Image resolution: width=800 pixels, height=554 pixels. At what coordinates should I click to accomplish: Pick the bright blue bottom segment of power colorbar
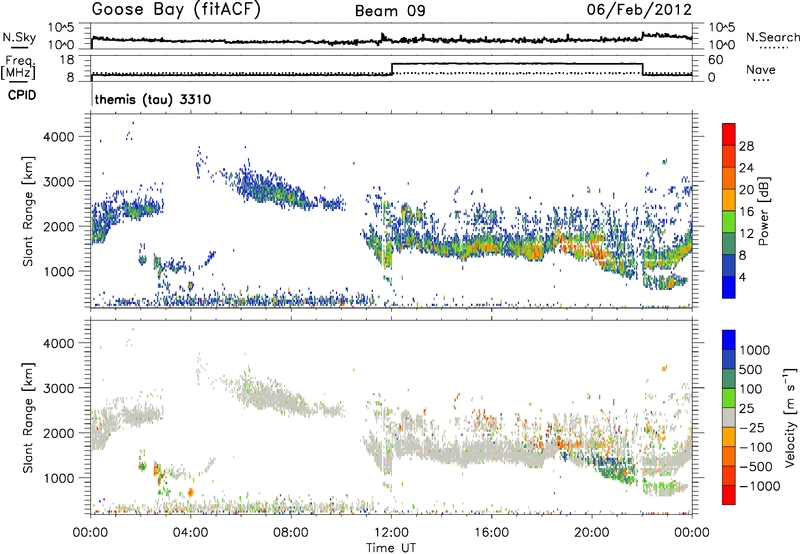pyautogui.click(x=729, y=287)
